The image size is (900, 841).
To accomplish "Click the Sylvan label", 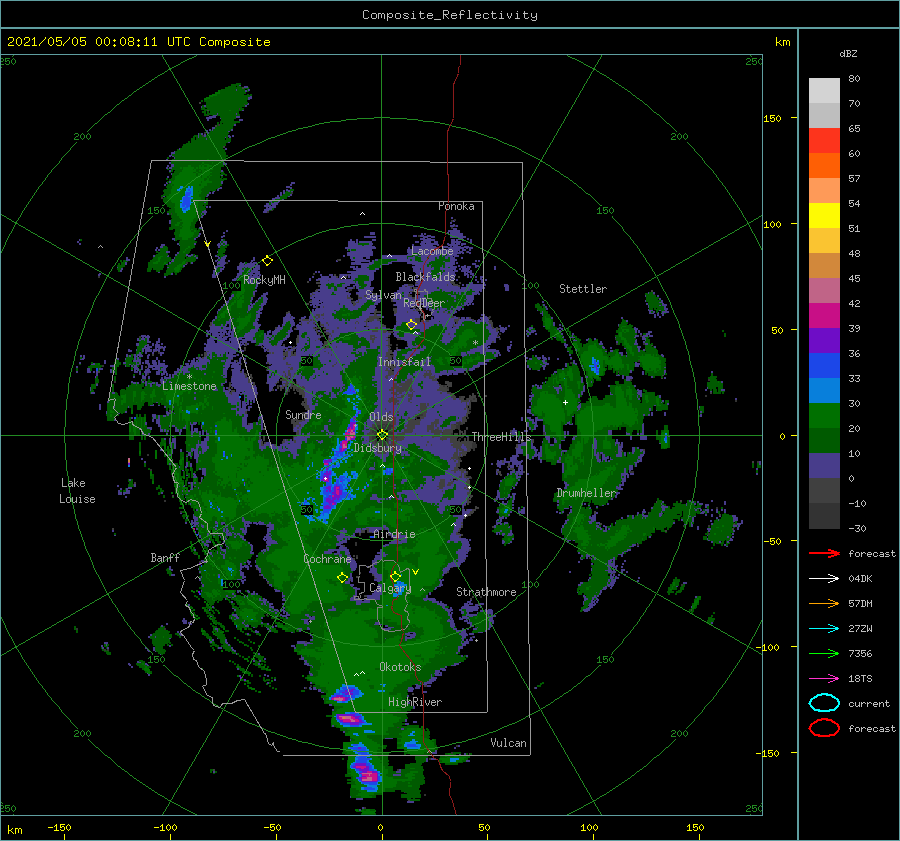I will pyautogui.click(x=383, y=295).
